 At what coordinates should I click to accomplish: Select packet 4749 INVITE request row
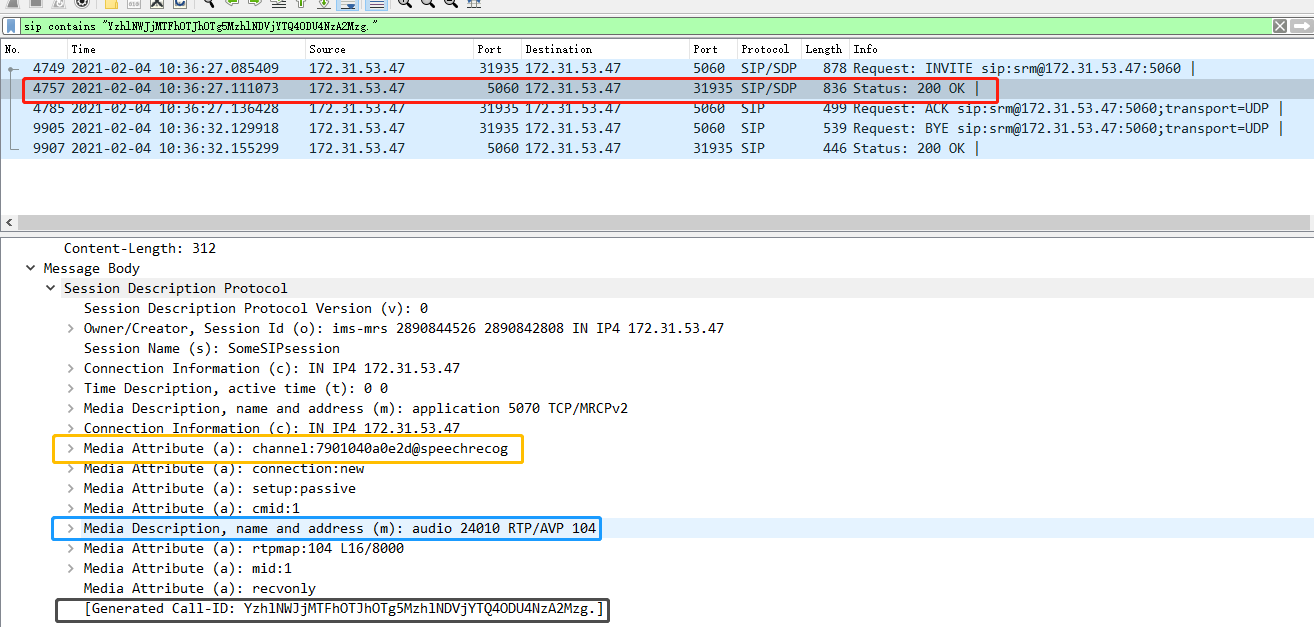(656, 69)
